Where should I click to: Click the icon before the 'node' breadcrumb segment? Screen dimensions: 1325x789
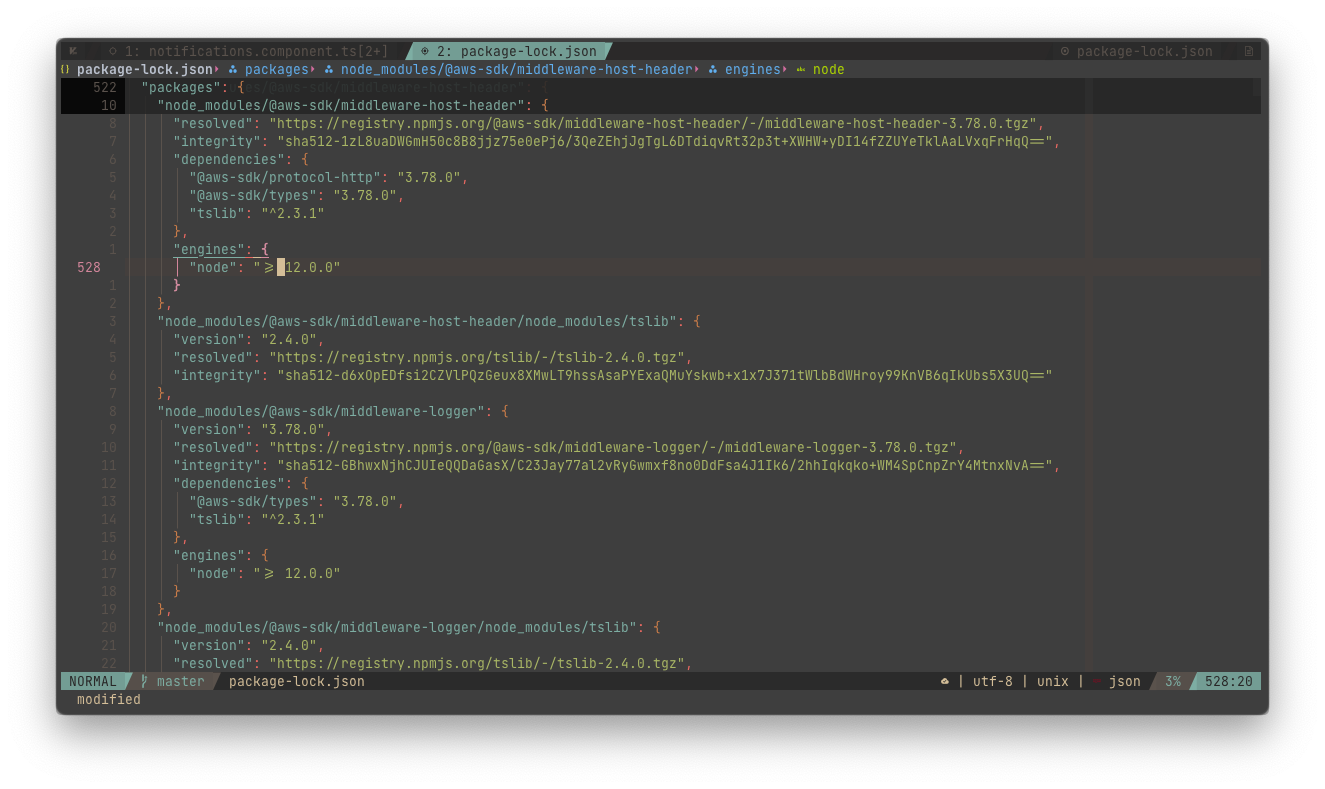801,69
